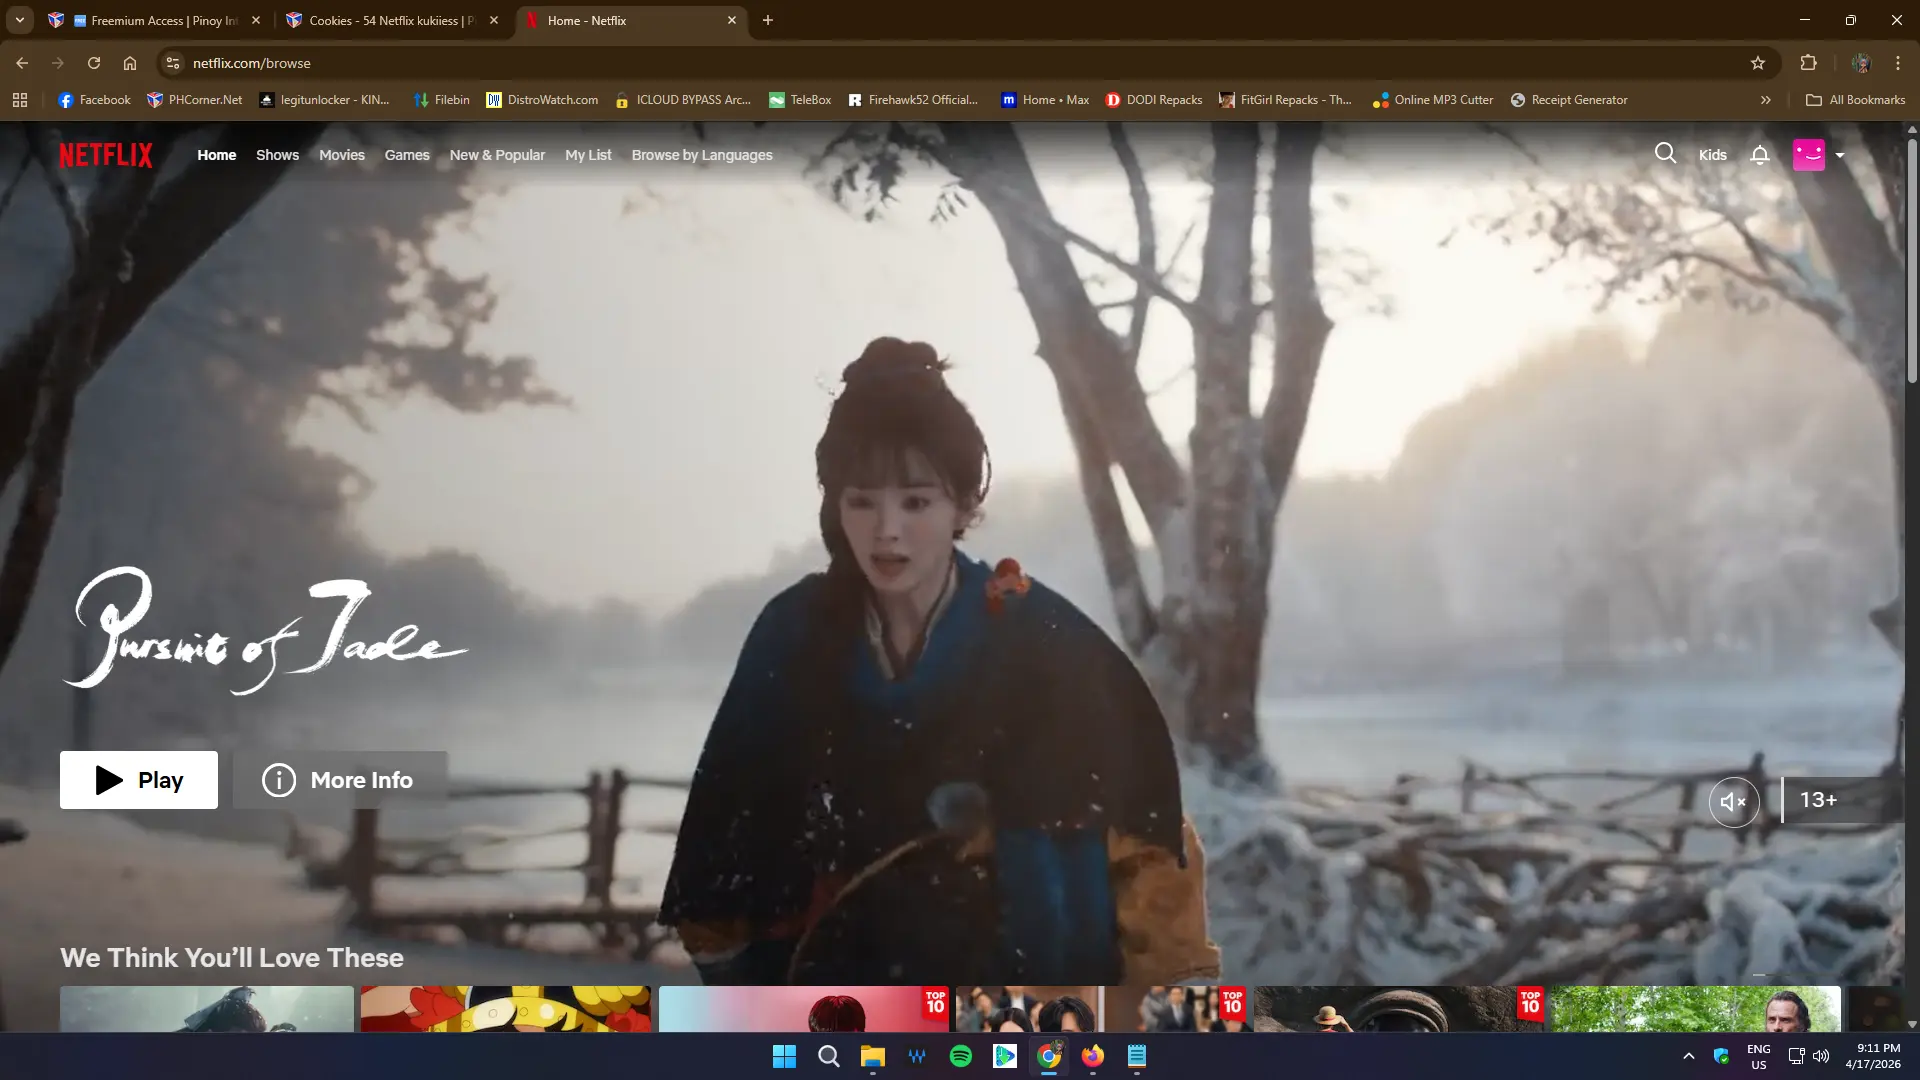Open the notifications bell
This screenshot has height=1080, width=1920.
click(x=1760, y=155)
